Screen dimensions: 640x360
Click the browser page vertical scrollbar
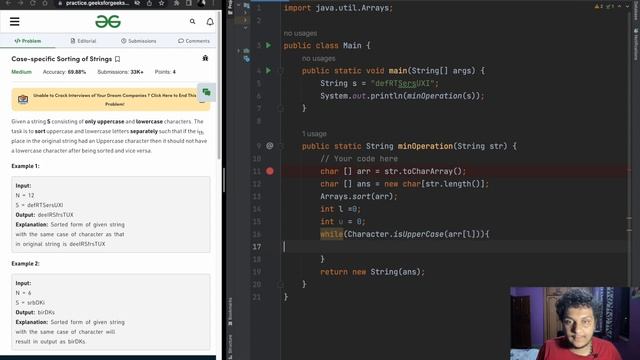click(219, 86)
